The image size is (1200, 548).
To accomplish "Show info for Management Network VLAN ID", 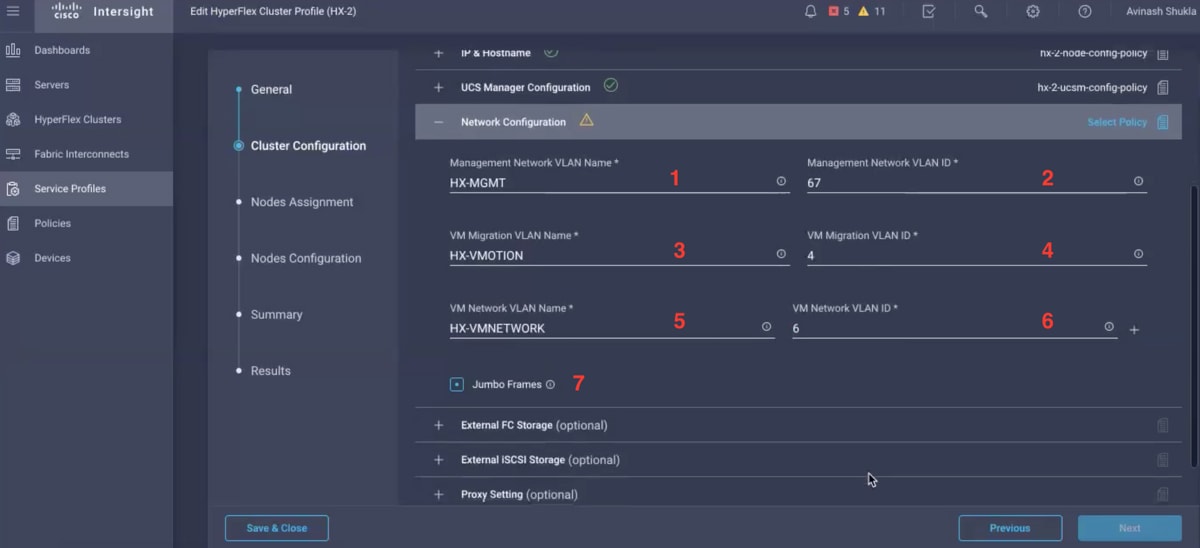I will pyautogui.click(x=1138, y=182).
